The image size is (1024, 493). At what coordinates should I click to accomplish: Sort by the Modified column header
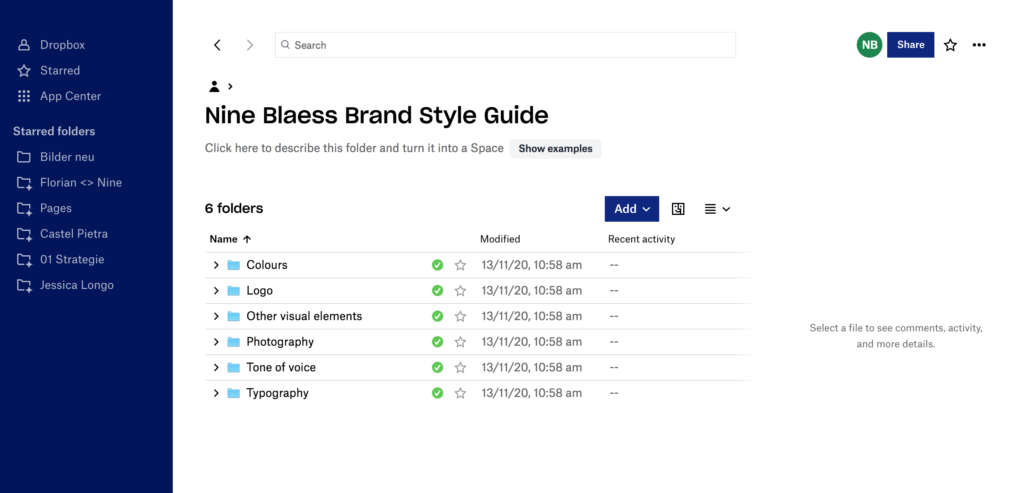500,239
